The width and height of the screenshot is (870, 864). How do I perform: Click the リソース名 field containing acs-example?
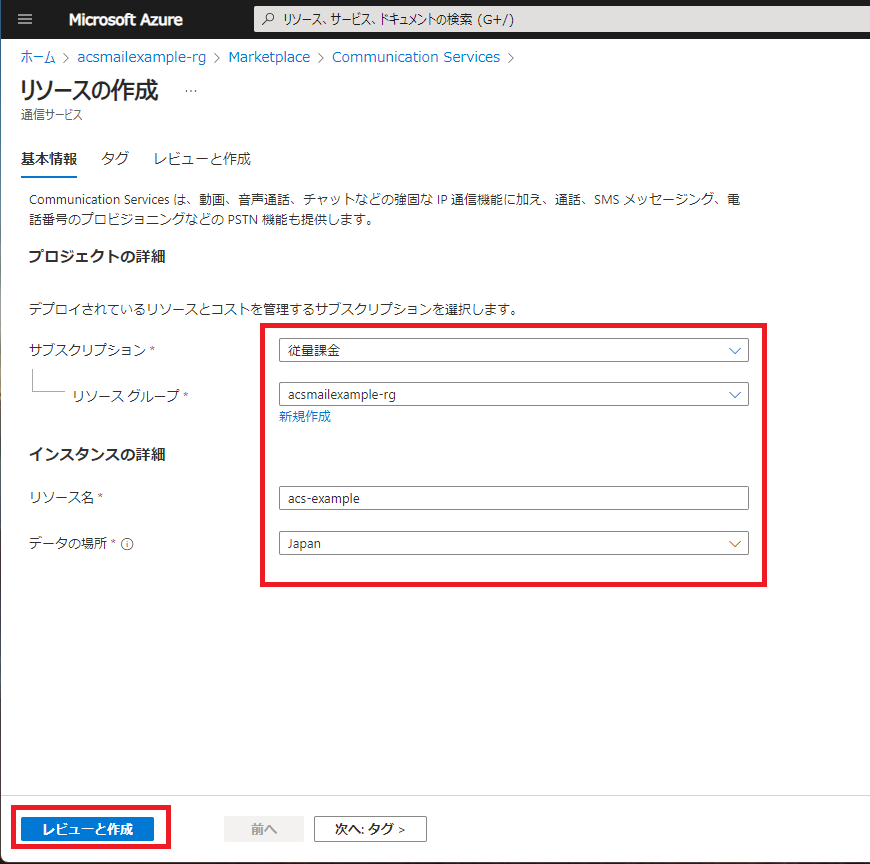click(514, 498)
